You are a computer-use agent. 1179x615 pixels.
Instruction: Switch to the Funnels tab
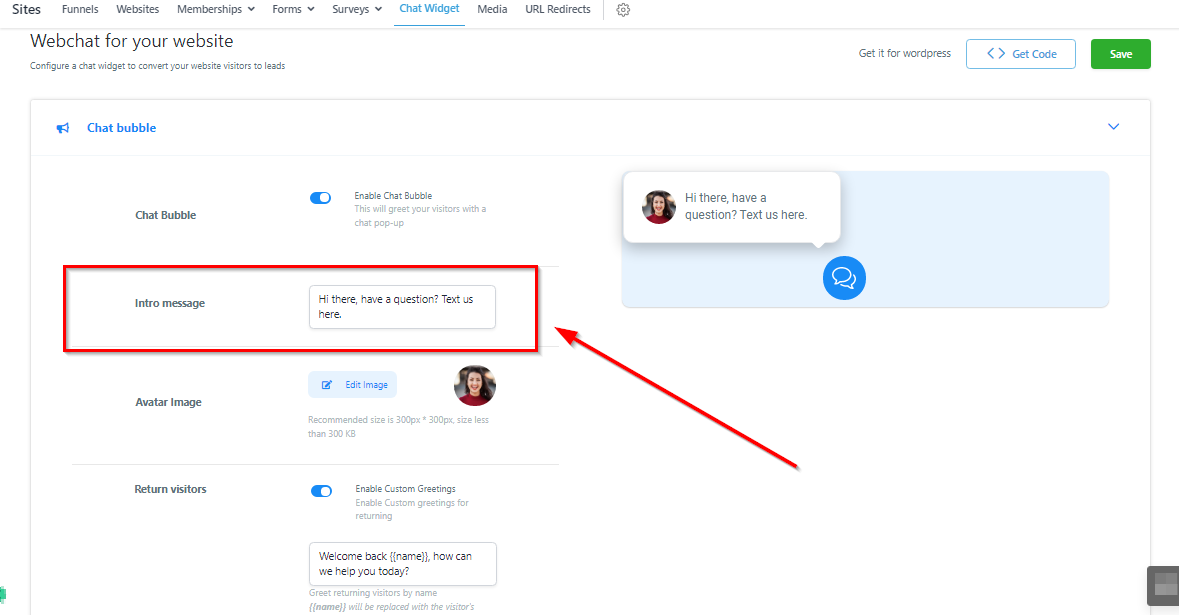80,10
